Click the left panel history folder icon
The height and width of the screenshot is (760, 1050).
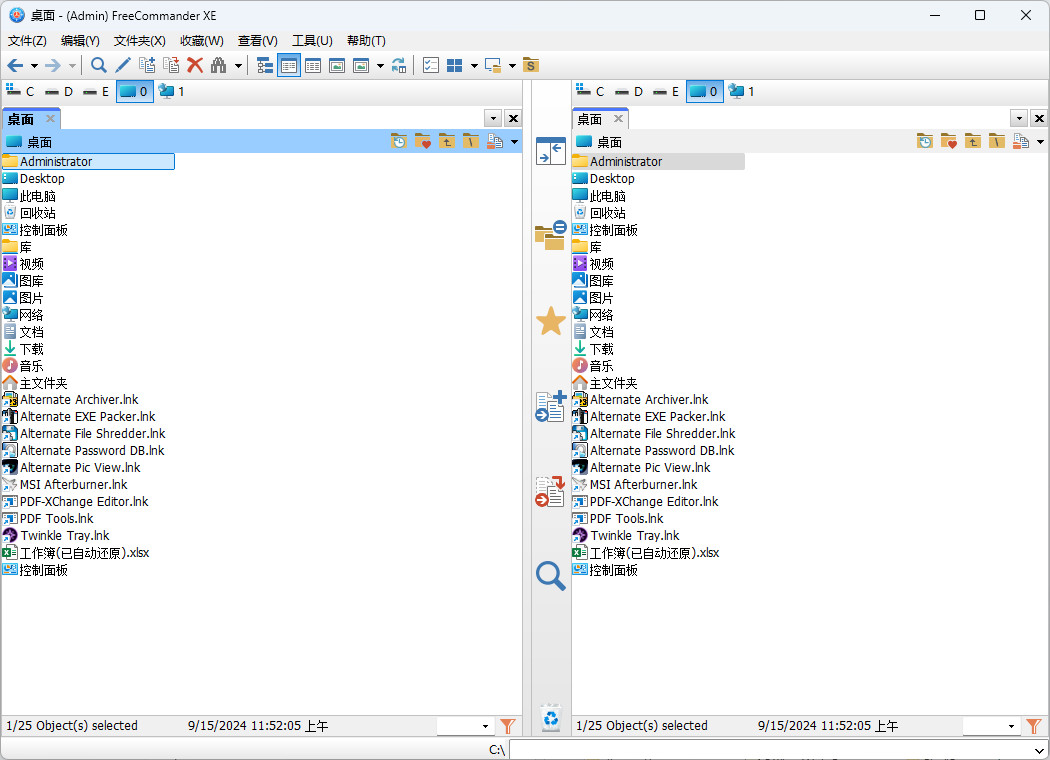pyautogui.click(x=399, y=141)
